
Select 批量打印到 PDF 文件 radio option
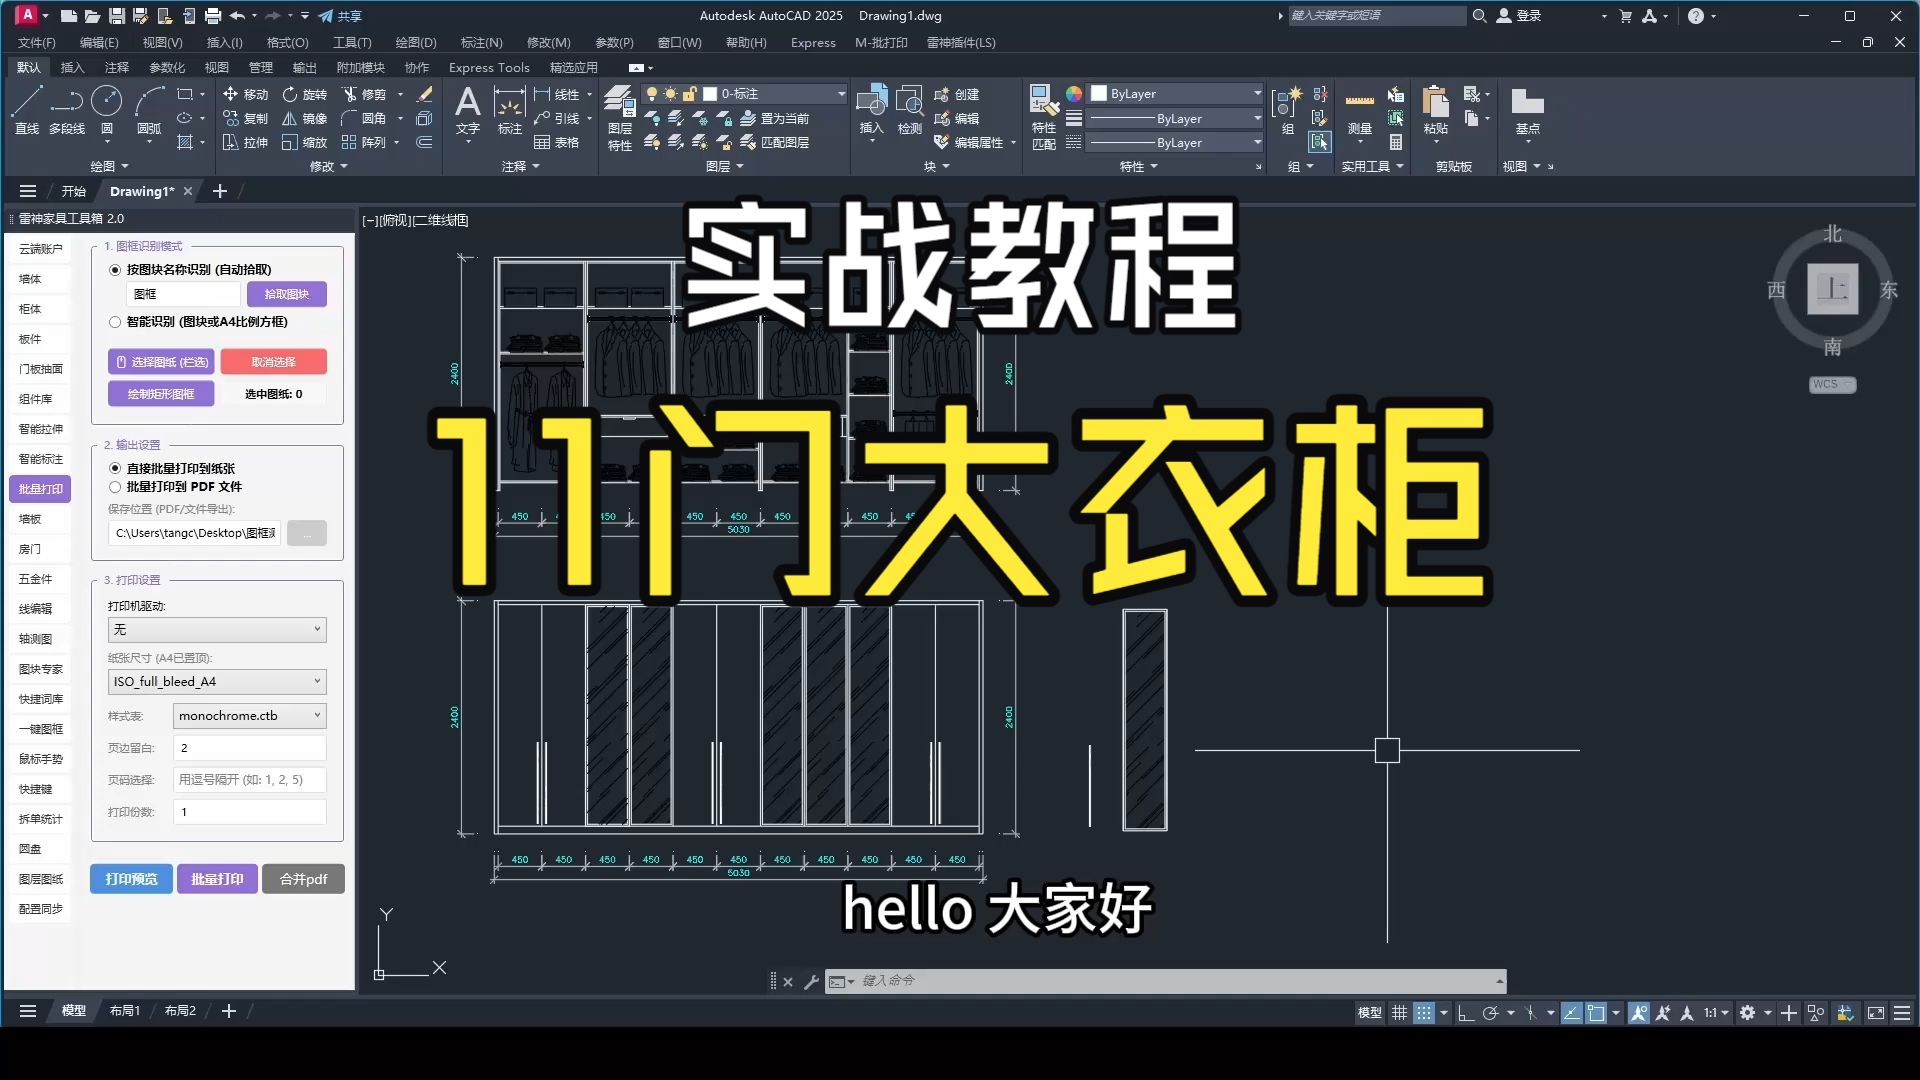click(115, 487)
